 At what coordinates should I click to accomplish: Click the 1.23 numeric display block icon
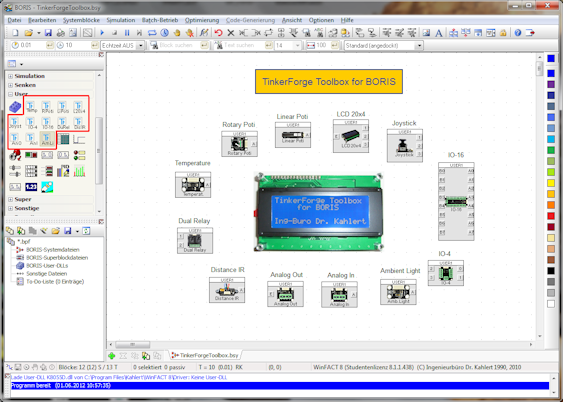click(x=31, y=187)
